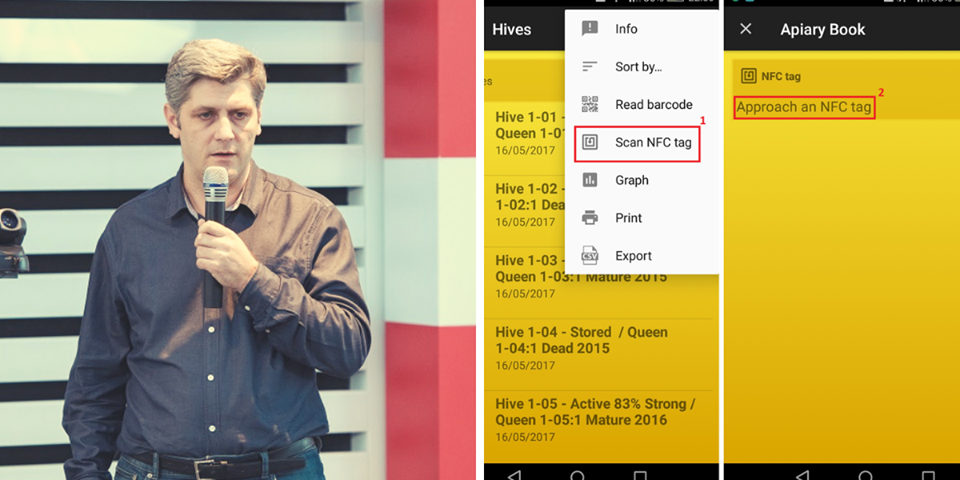Image resolution: width=960 pixels, height=480 pixels.
Task: Tap the Hives screen title
Action: [512, 29]
